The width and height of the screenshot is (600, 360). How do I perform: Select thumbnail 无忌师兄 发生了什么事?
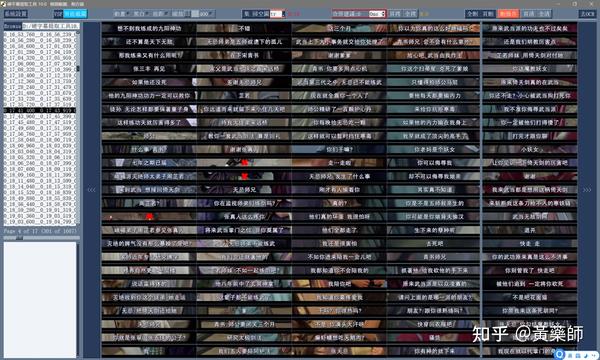339,176
